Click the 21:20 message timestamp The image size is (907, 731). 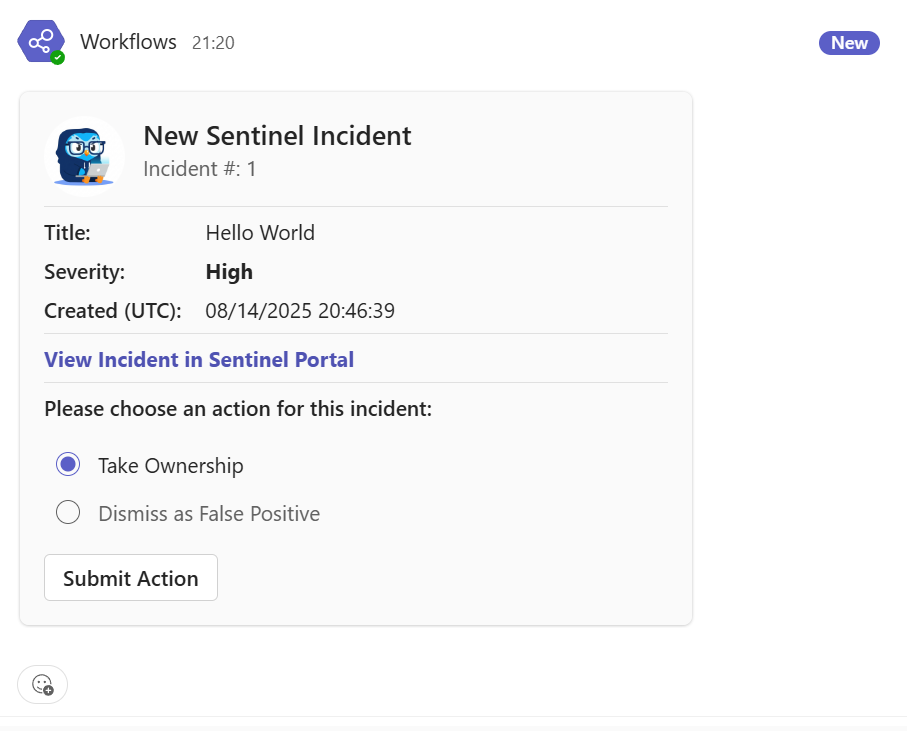coord(213,43)
